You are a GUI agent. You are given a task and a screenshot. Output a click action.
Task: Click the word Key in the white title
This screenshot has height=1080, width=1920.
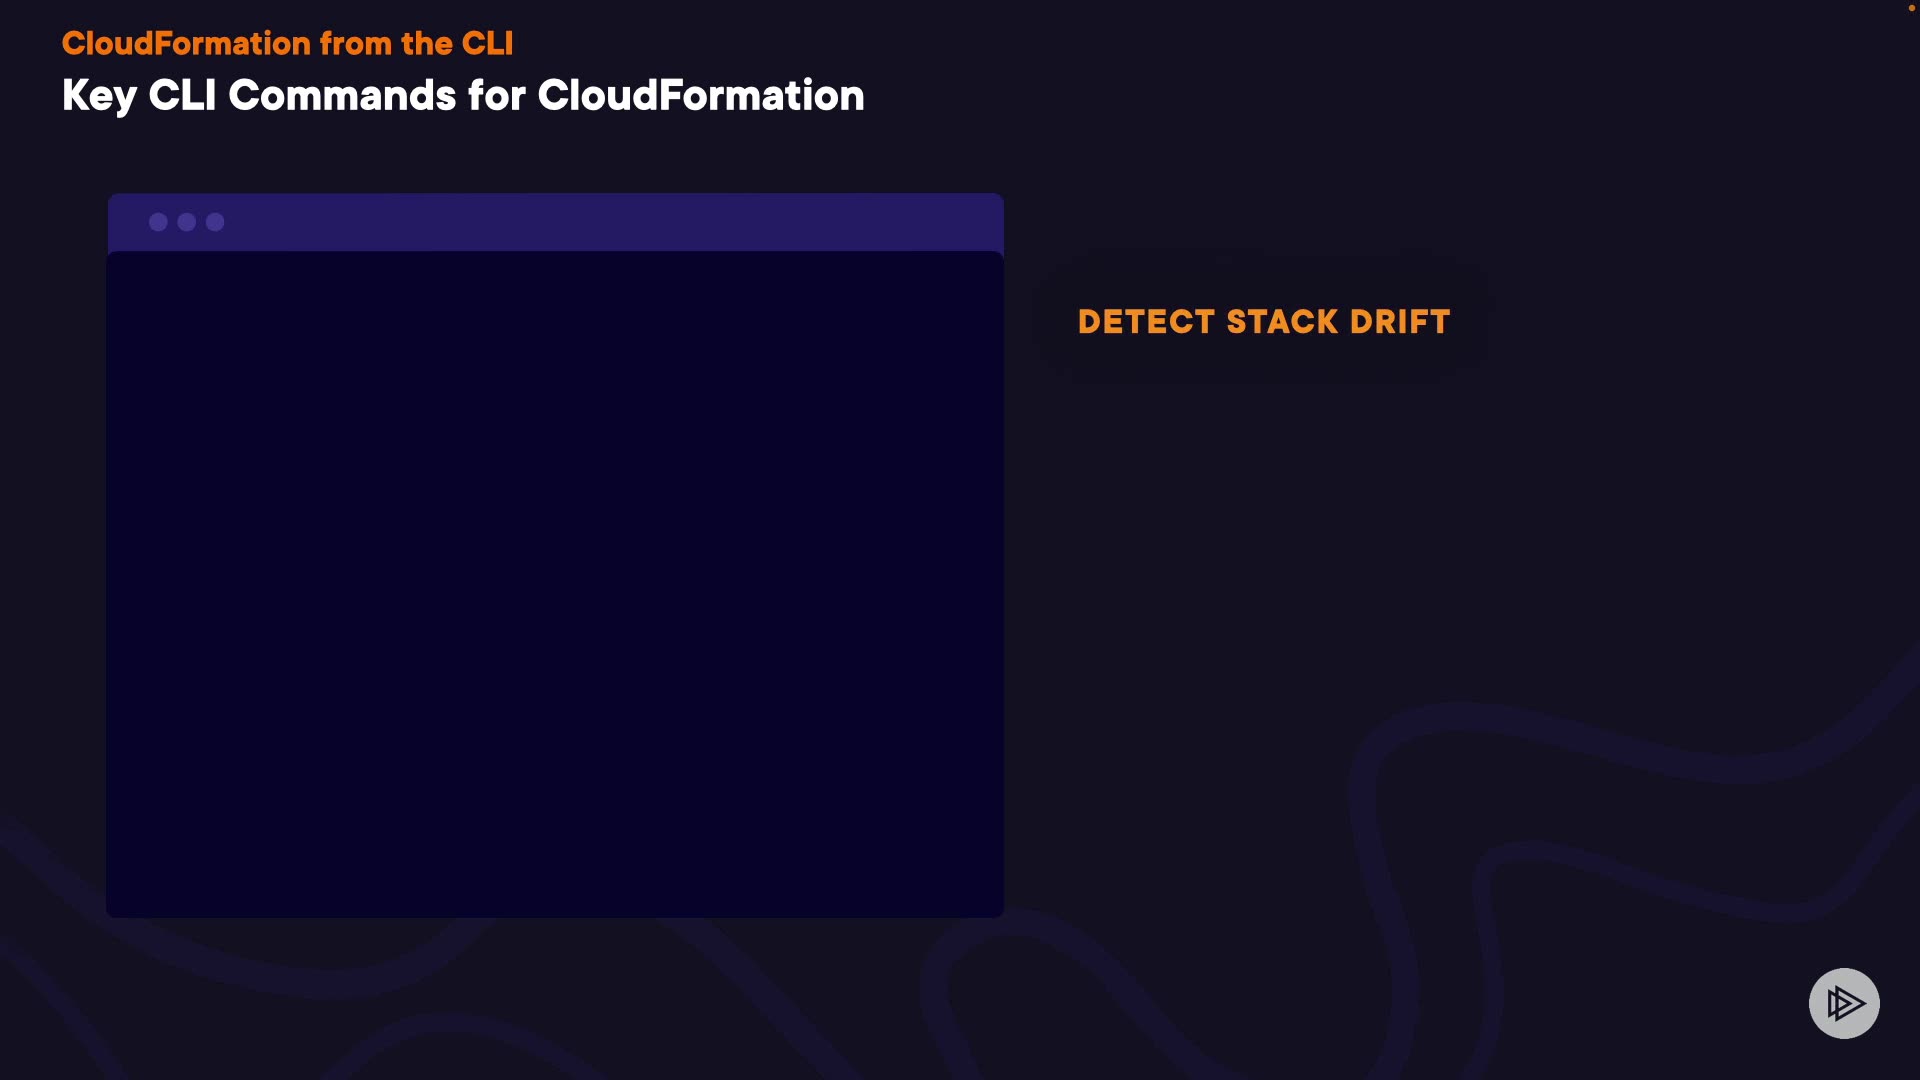[98, 97]
